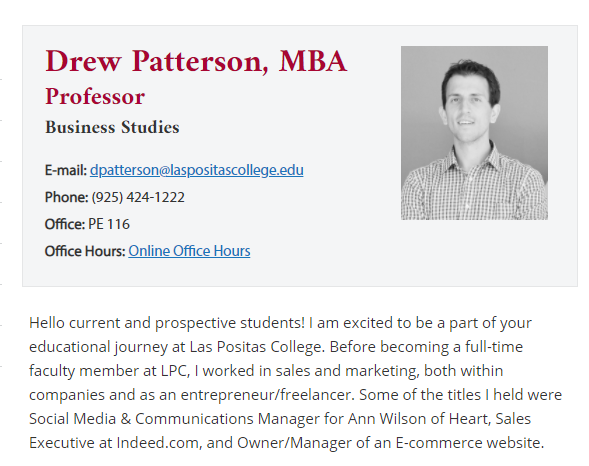Click the Office label before PE 116

[x=65, y=224]
